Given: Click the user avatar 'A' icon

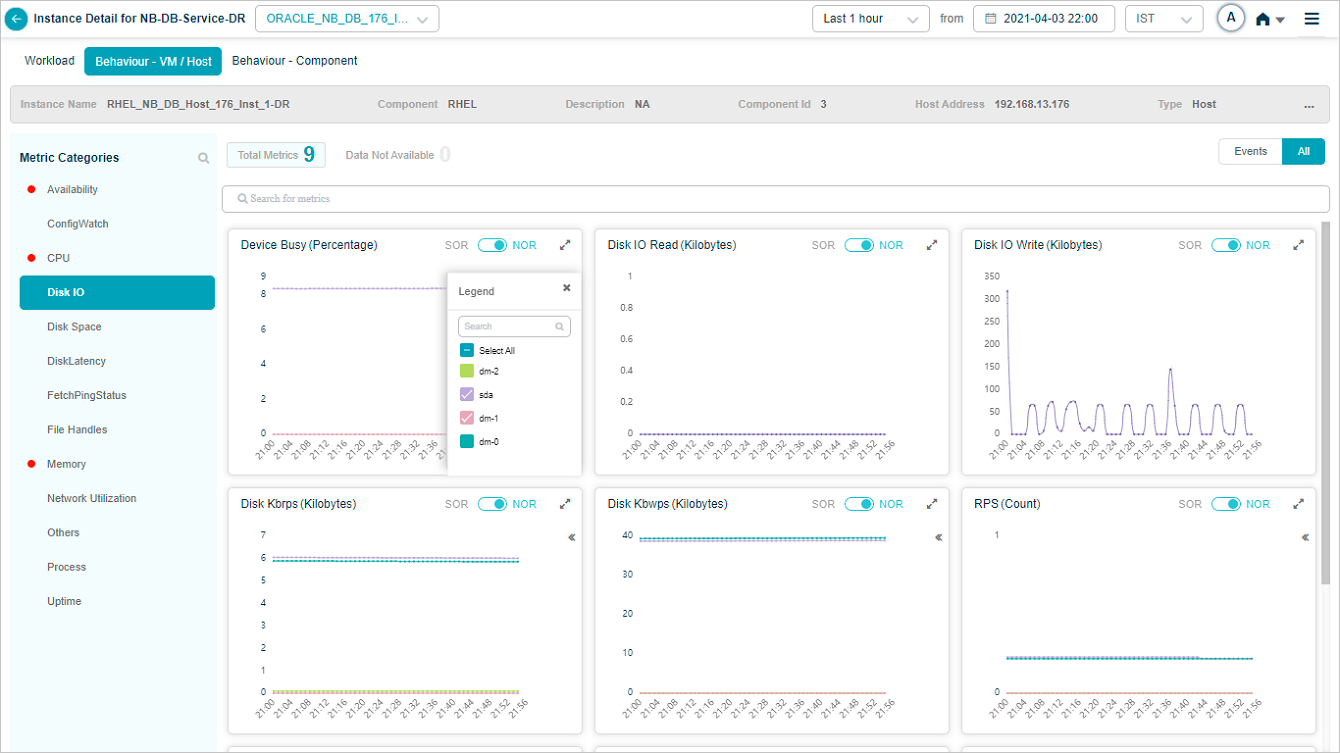Looking at the screenshot, I should coord(1231,18).
